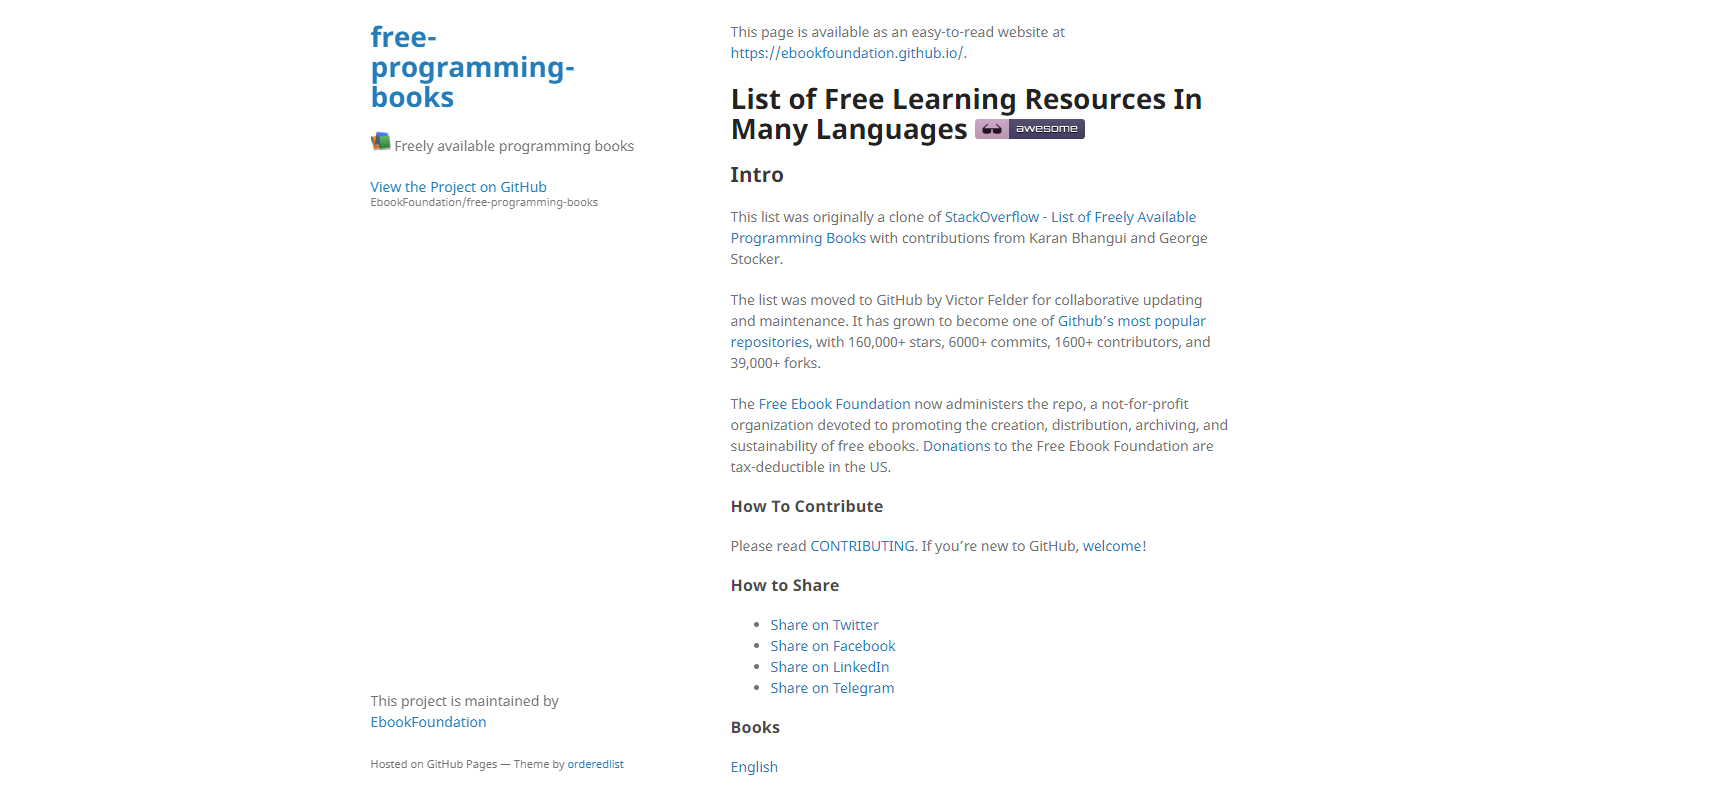Screen dimensions: 1717x788
Task: Click the Hosted on GitHub Pages text
Action: pos(433,764)
